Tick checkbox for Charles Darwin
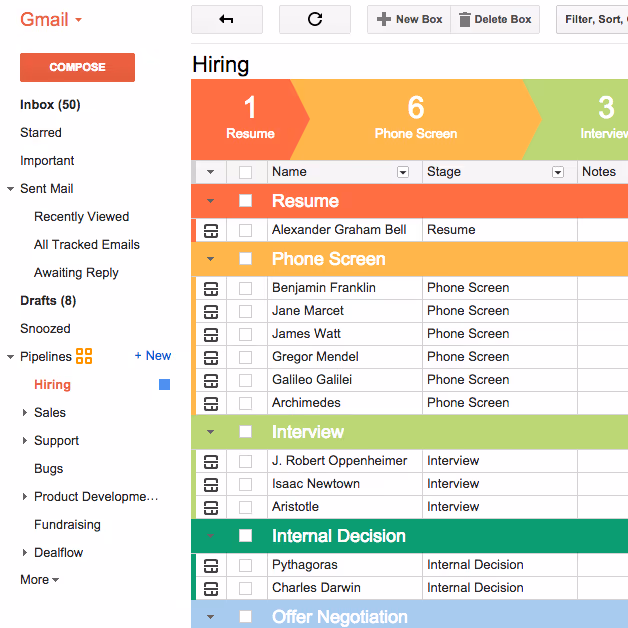 pos(246,588)
